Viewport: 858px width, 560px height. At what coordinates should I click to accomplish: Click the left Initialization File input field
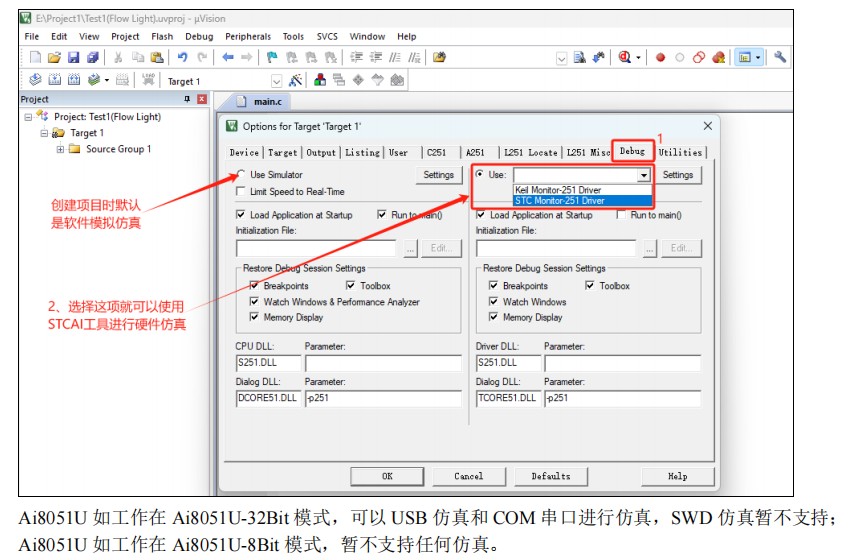click(x=319, y=248)
